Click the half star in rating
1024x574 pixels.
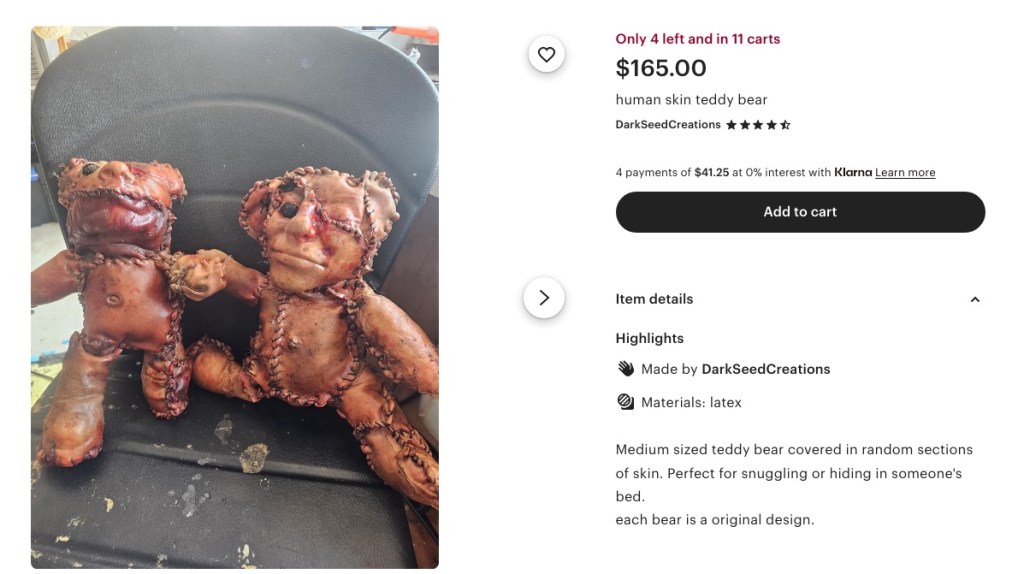(785, 125)
